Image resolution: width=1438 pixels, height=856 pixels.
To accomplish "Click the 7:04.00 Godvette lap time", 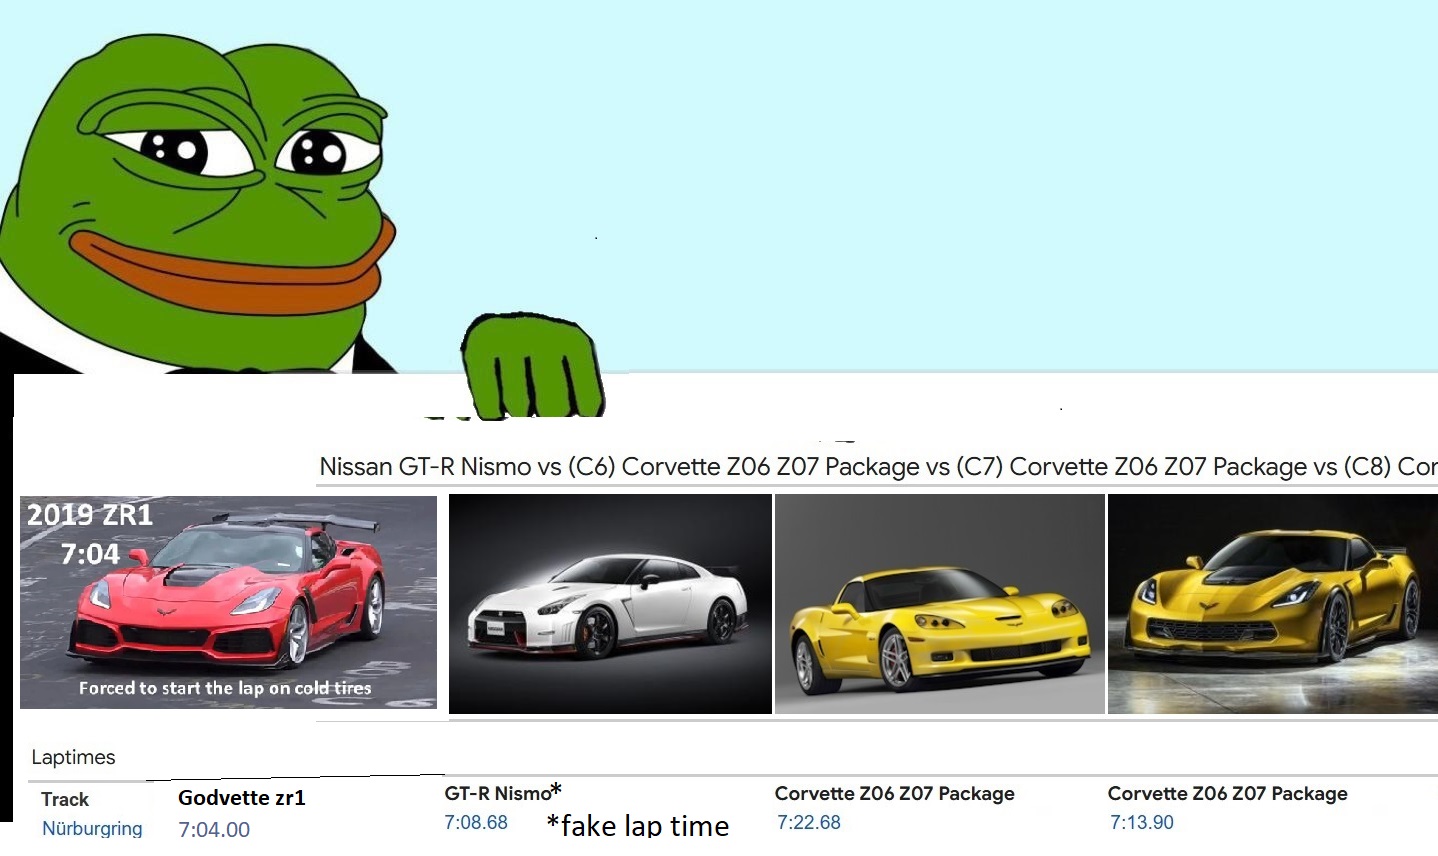I will point(214,829).
